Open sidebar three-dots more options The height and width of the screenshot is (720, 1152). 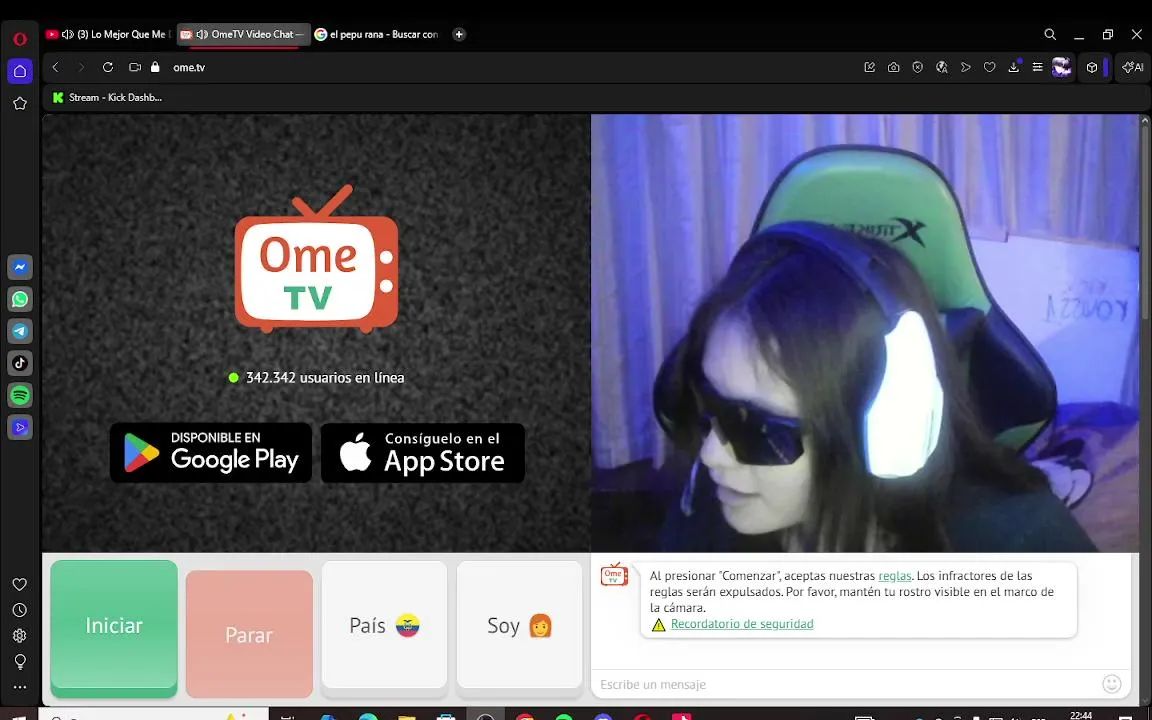point(20,688)
